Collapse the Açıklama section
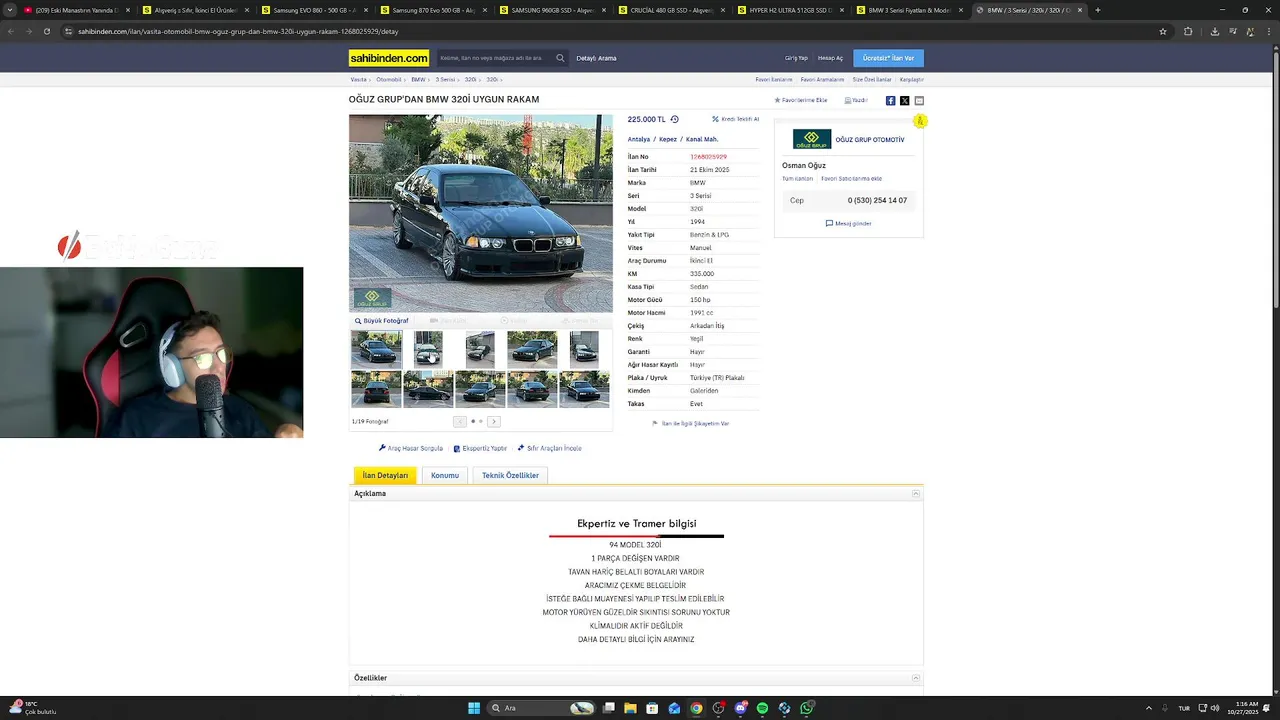 pos(915,493)
